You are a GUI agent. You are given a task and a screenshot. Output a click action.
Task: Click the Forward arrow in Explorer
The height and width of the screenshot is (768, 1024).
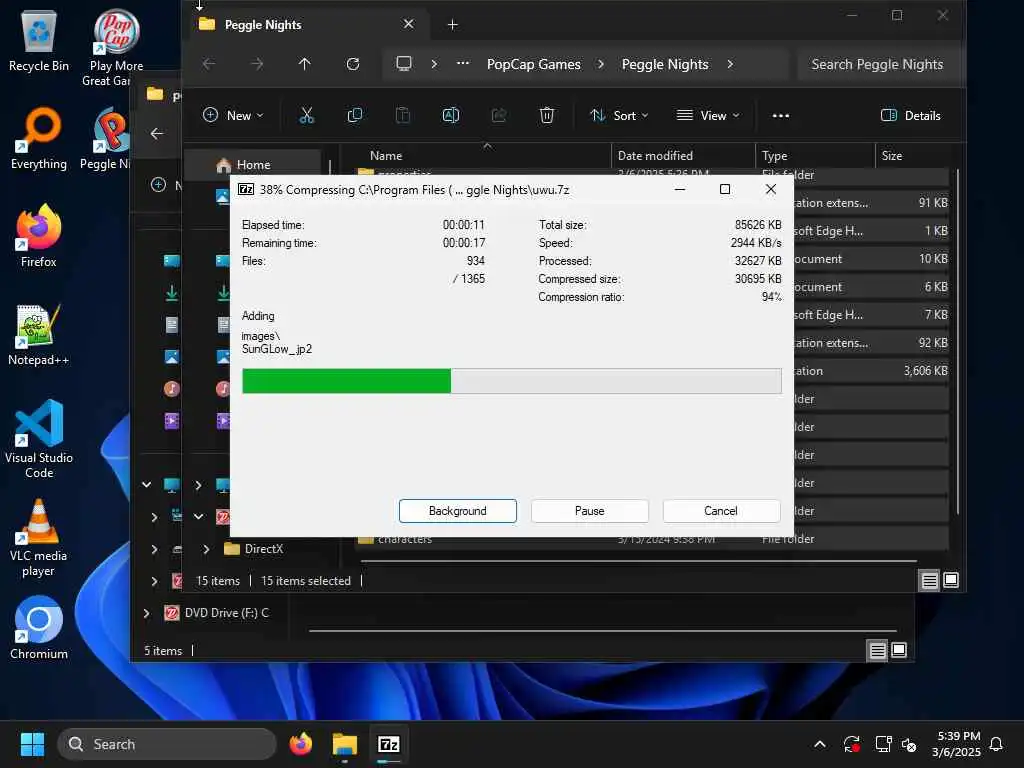[257, 64]
